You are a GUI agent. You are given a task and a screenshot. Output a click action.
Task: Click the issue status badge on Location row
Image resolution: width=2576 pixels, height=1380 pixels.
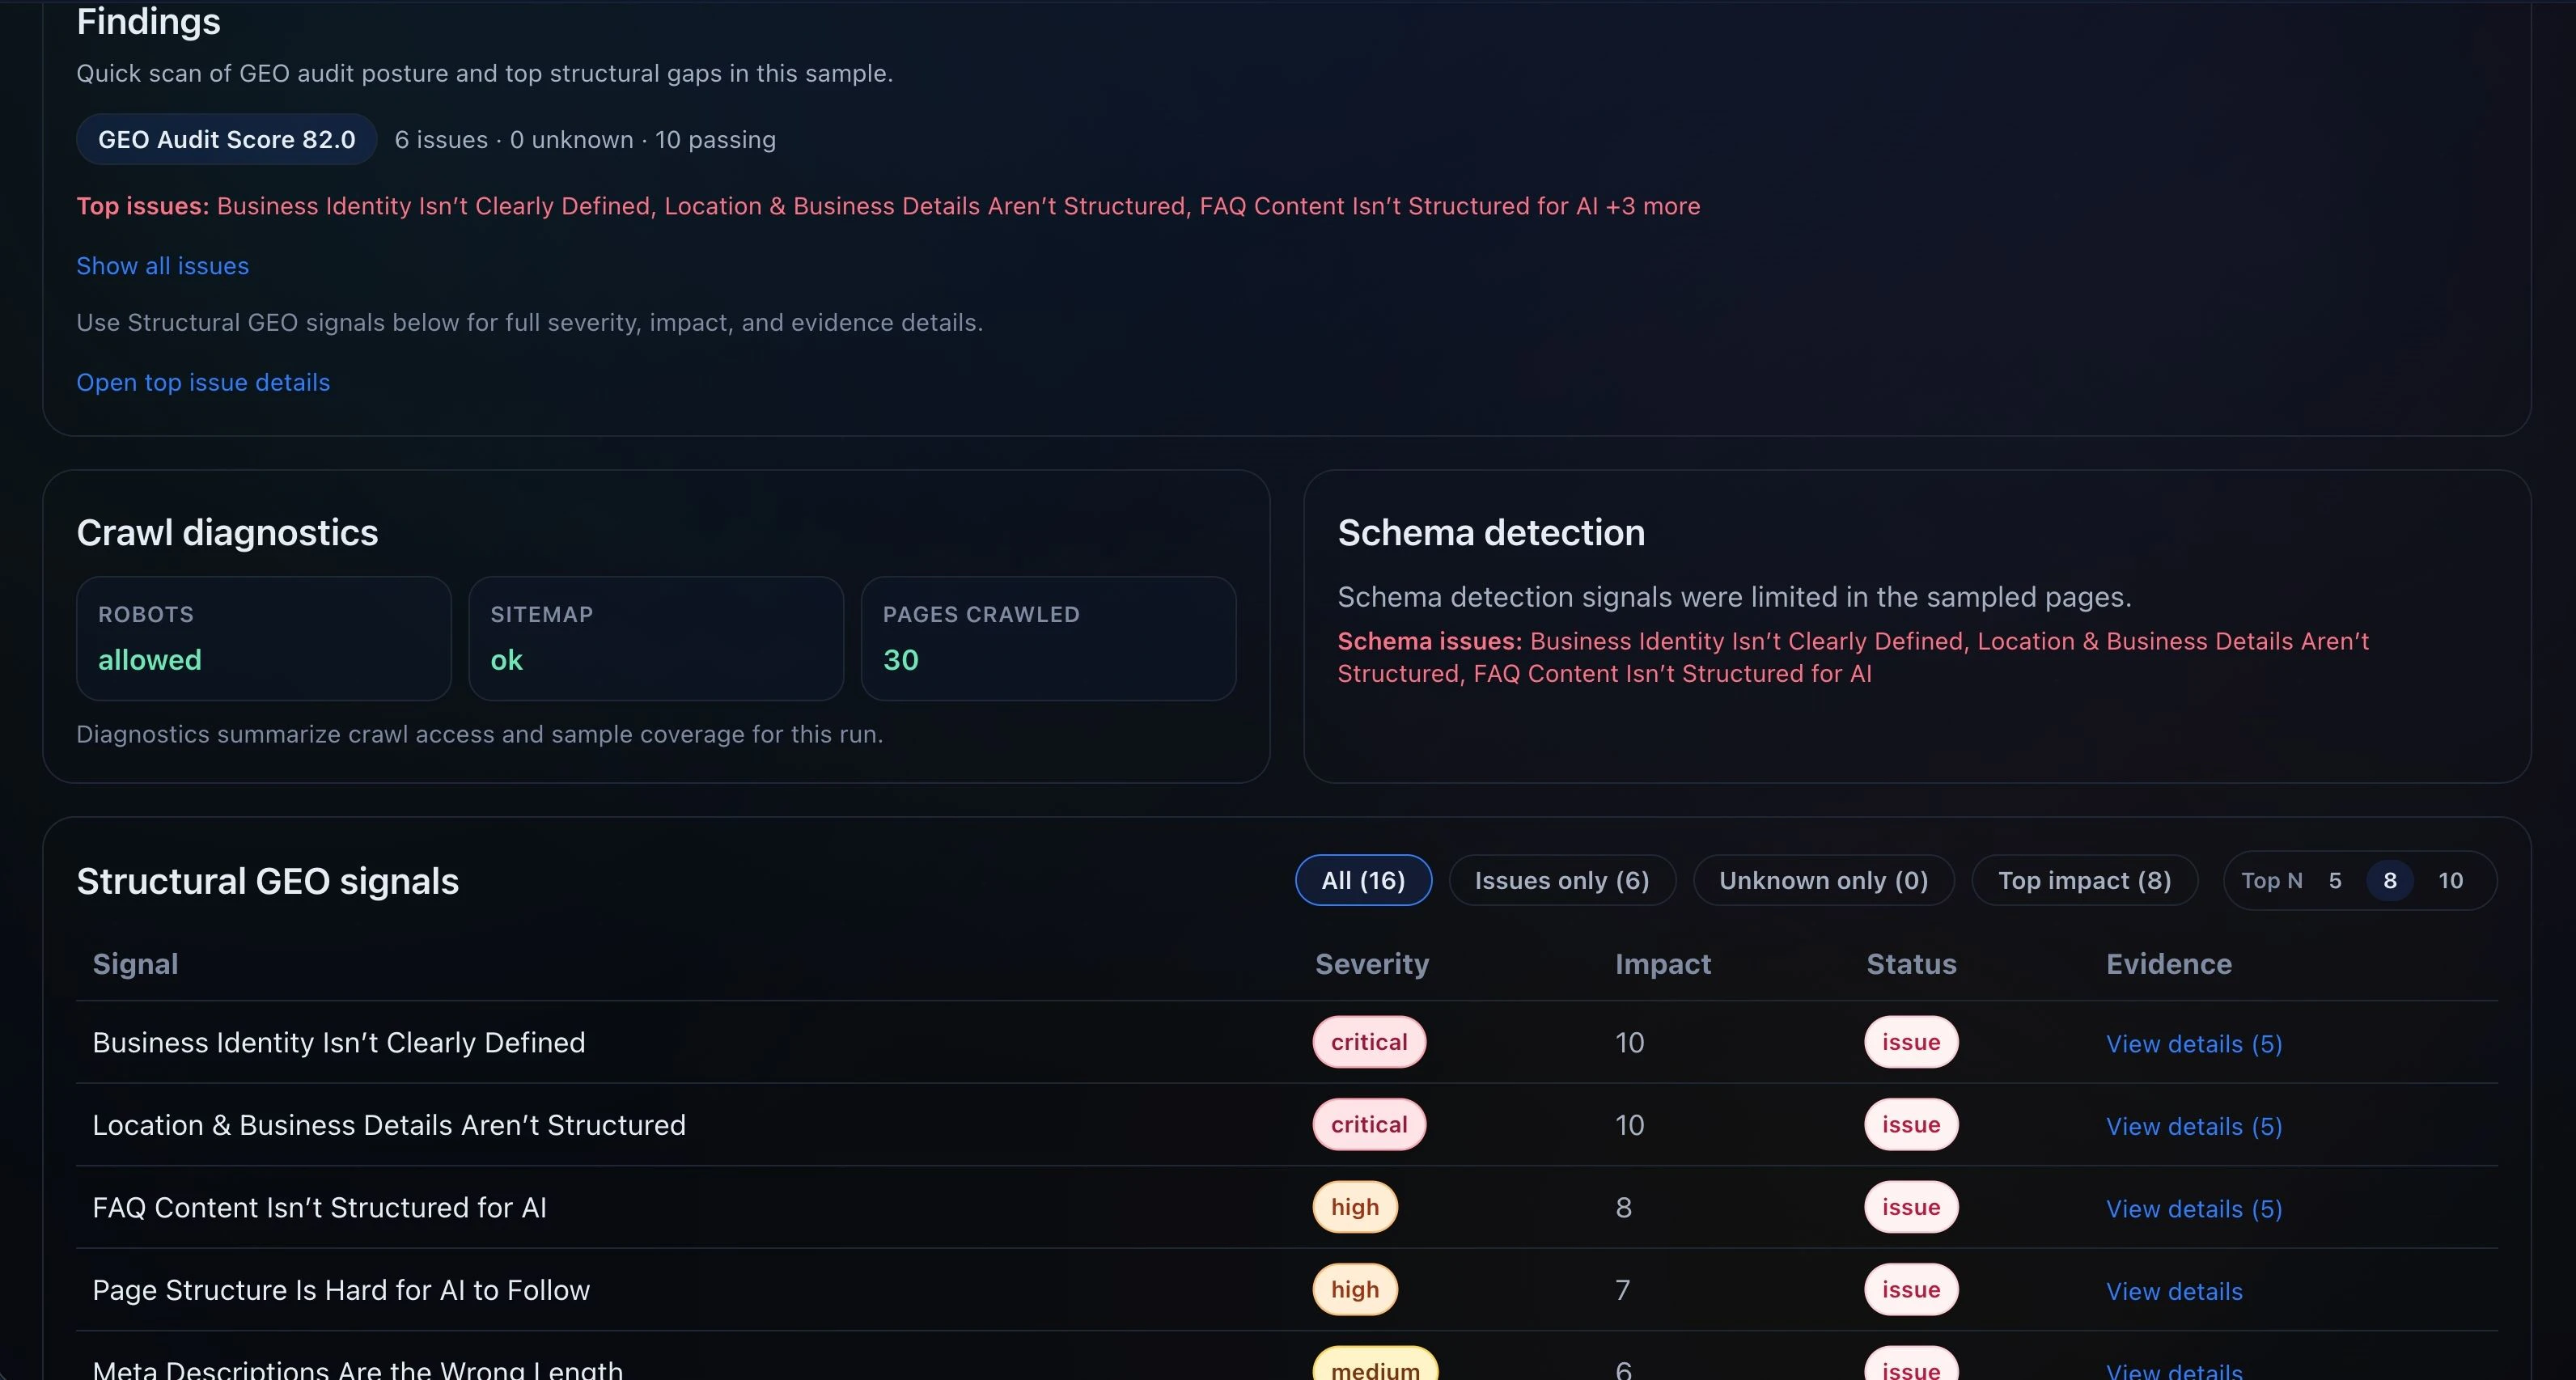(x=1910, y=1124)
